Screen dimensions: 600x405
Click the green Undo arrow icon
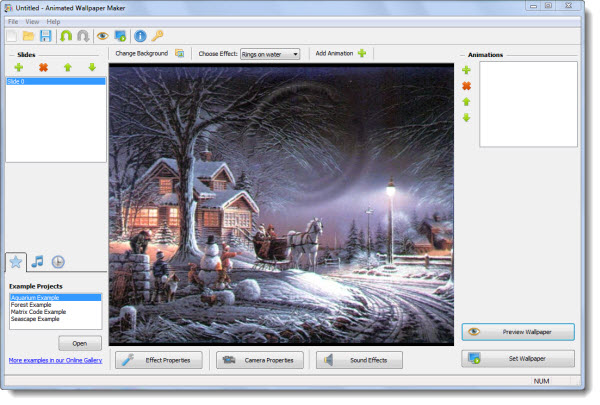pos(66,36)
